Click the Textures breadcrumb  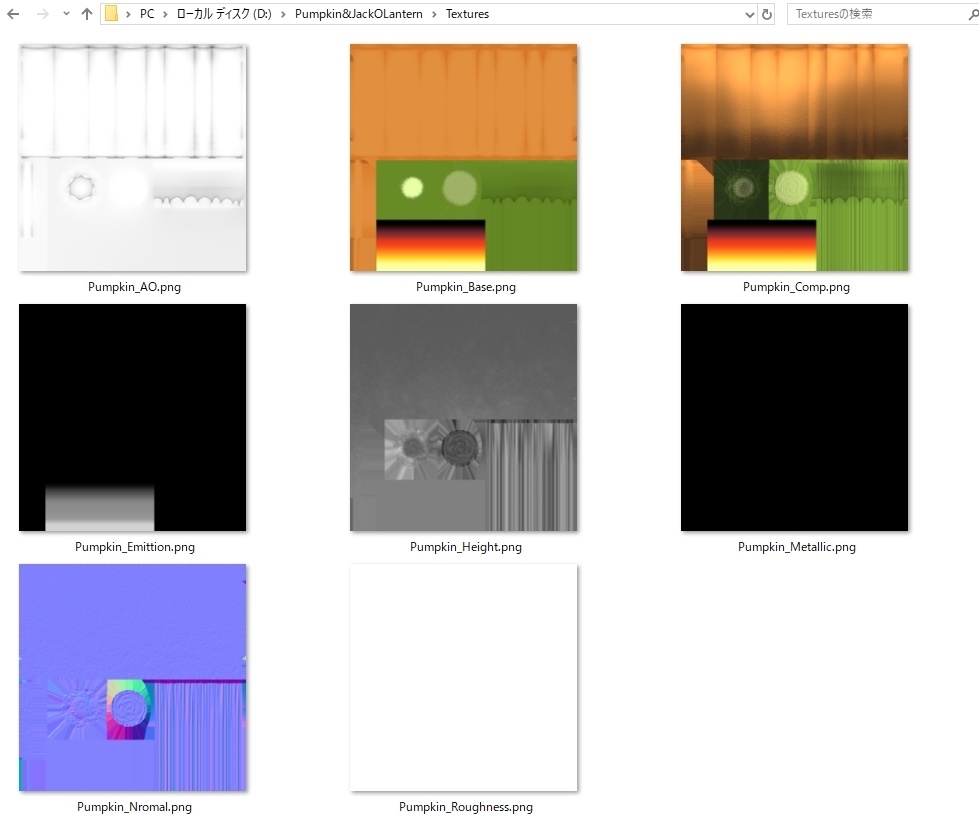pyautogui.click(x=467, y=14)
